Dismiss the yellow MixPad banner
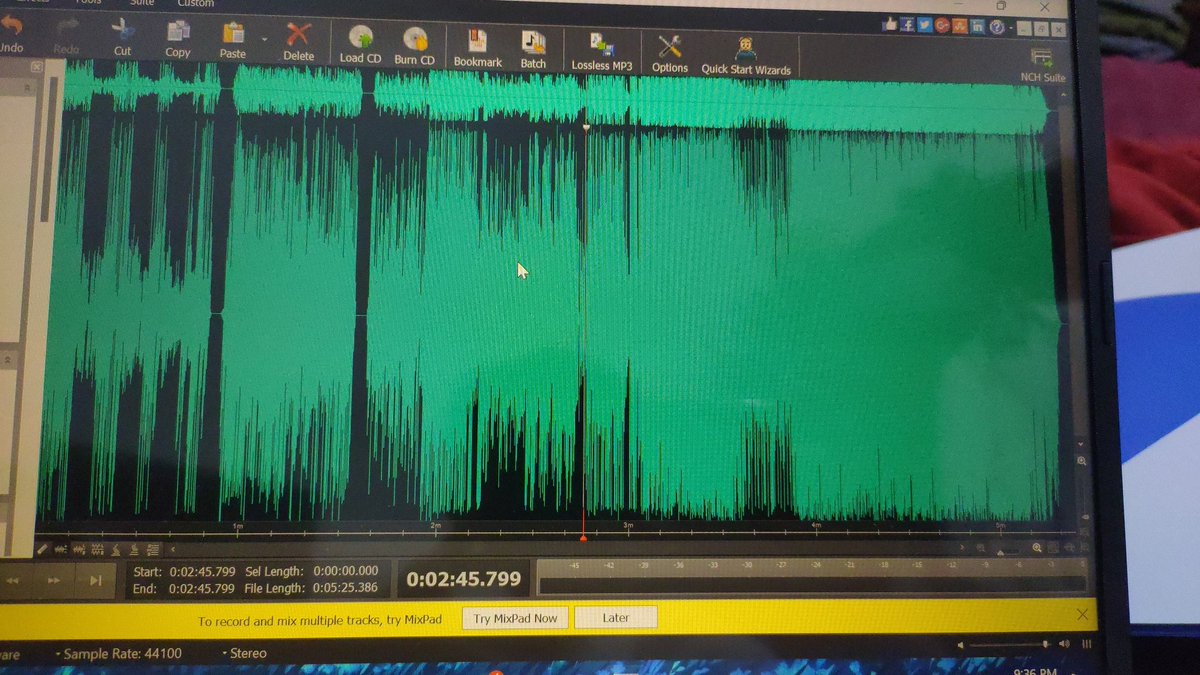The image size is (1200, 675). (1081, 613)
